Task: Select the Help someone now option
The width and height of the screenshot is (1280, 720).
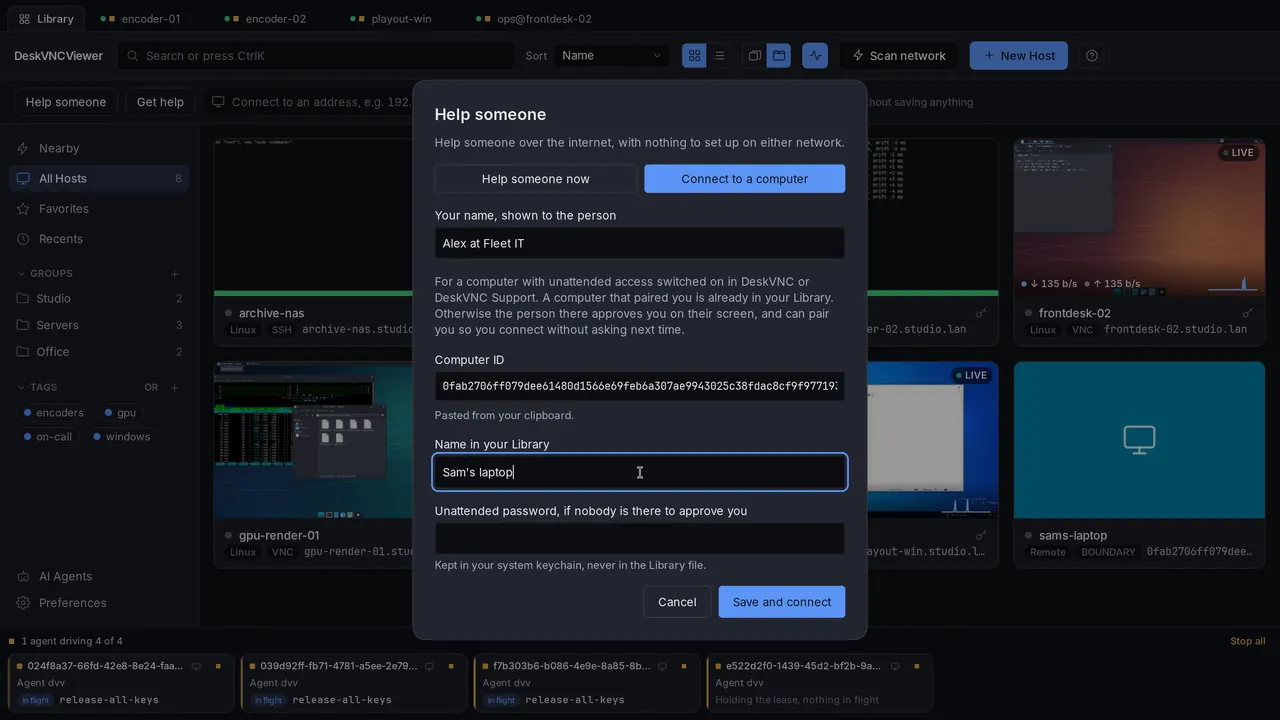Action: coord(536,179)
